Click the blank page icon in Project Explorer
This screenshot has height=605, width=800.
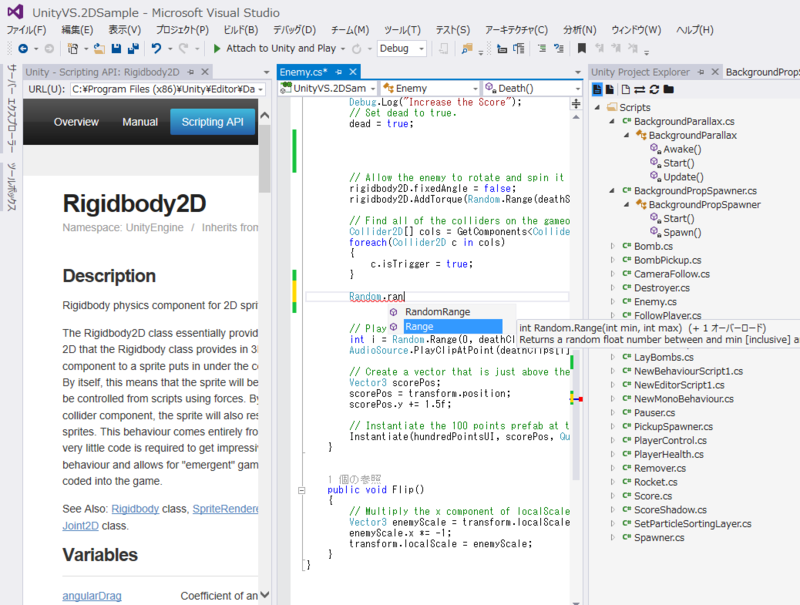coord(626,90)
